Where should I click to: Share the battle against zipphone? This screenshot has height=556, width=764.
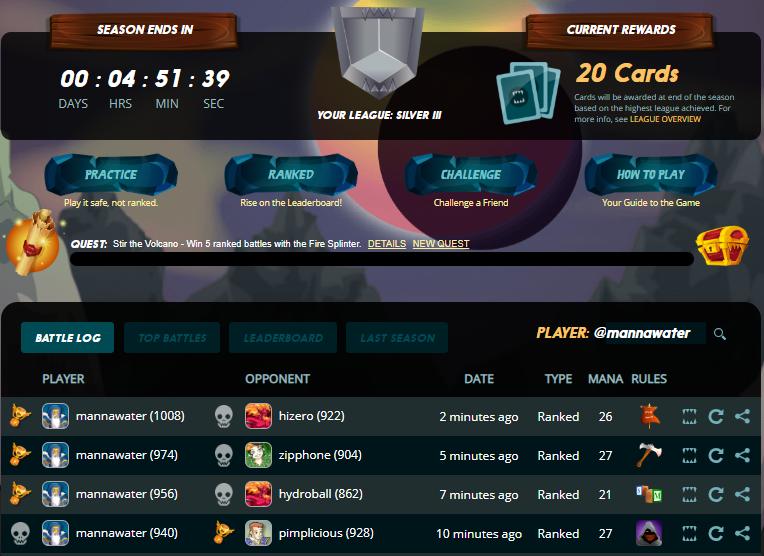[742, 455]
